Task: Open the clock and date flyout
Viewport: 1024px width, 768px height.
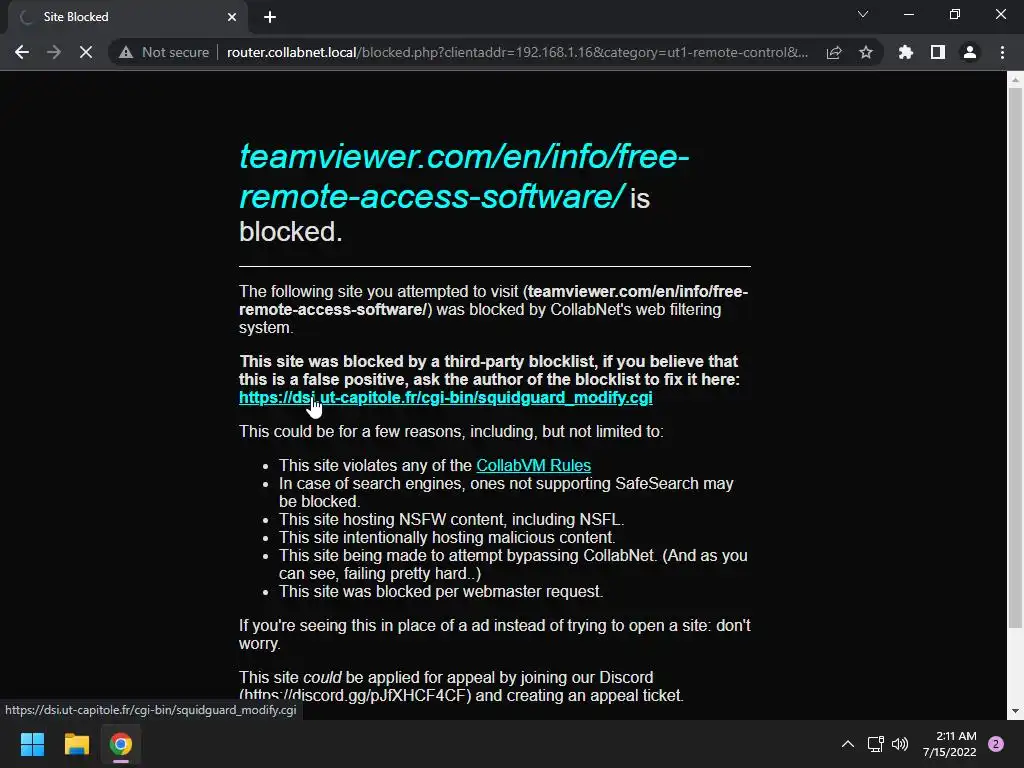Action: [950, 744]
